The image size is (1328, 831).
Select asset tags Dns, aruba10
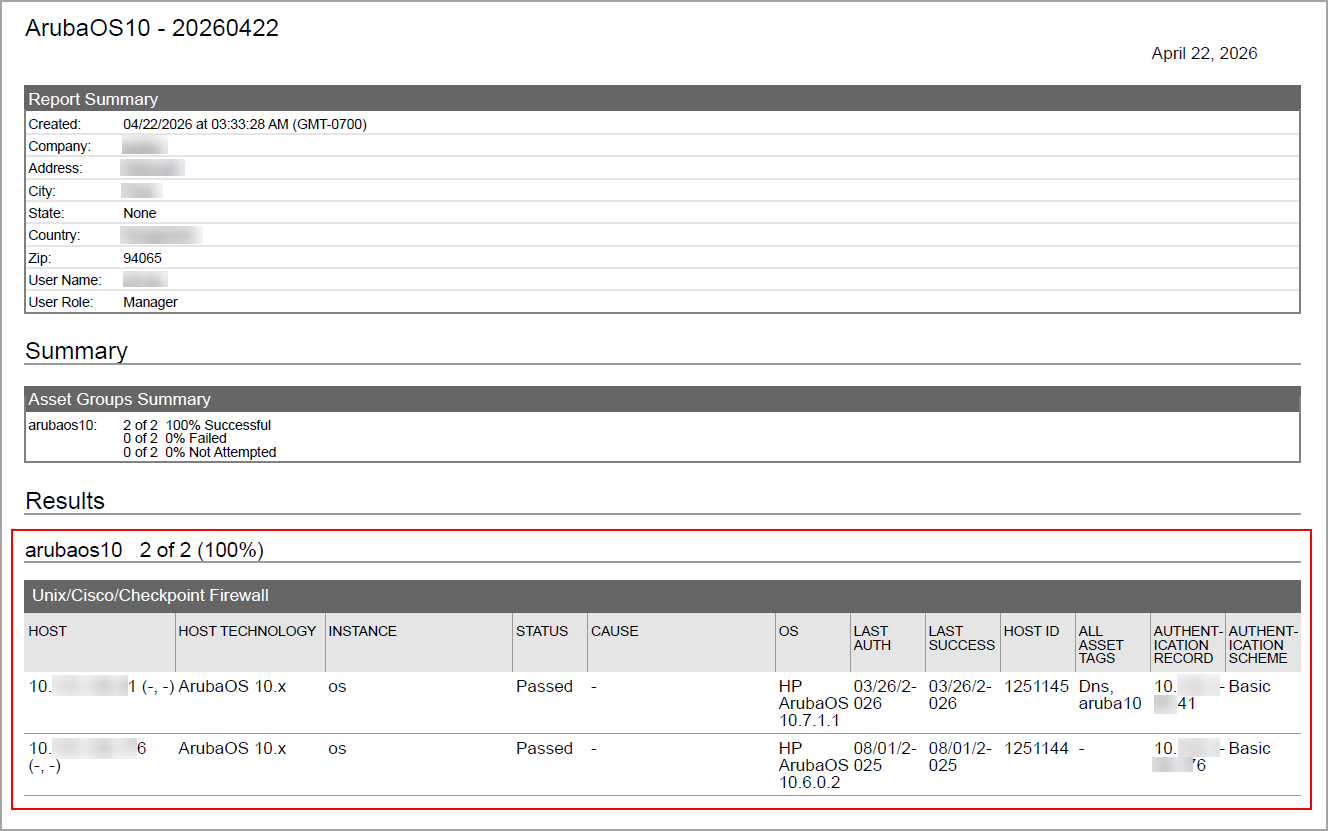point(1110,695)
